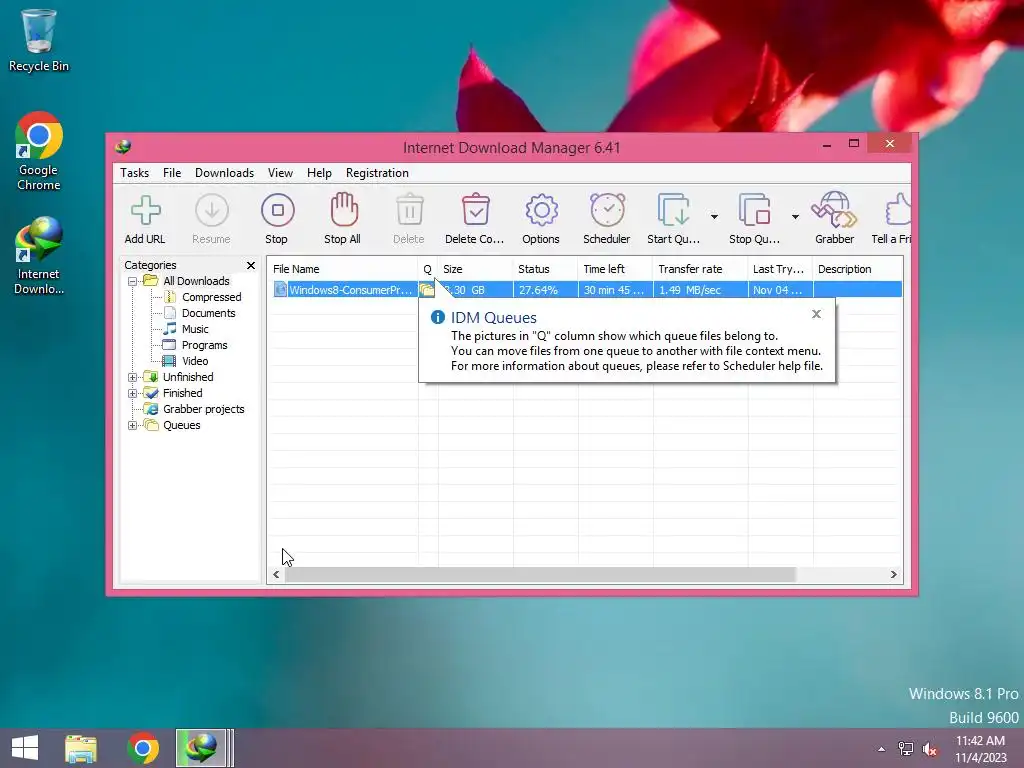Viewport: 1024px width, 768px height.
Task: Select the Music category
Action: (195, 329)
